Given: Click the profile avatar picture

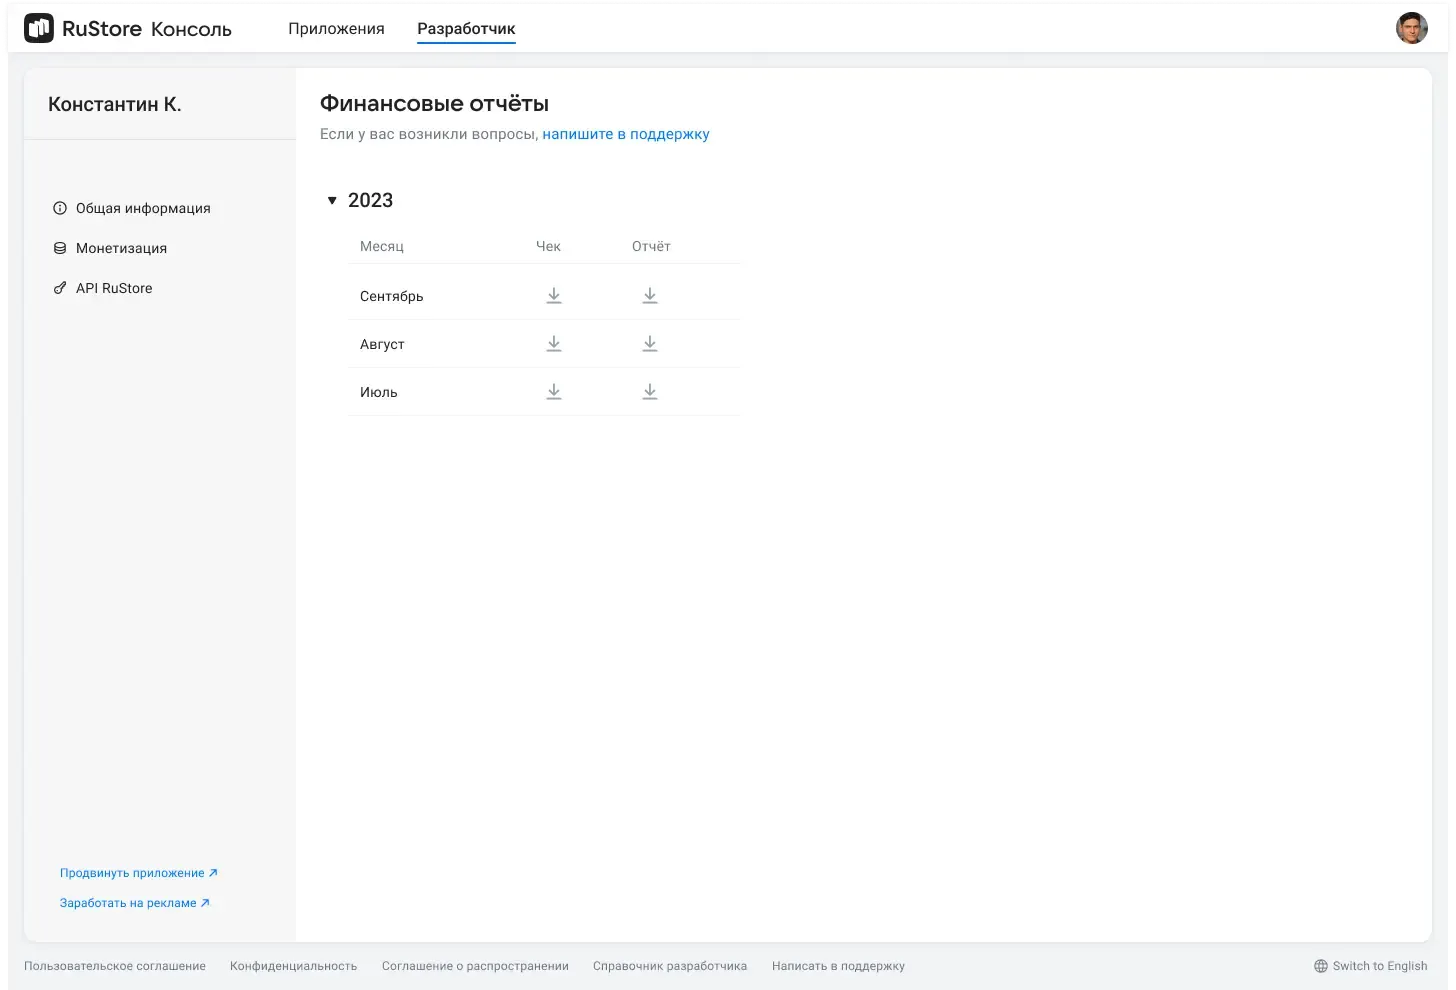Looking at the screenshot, I should point(1411,27).
